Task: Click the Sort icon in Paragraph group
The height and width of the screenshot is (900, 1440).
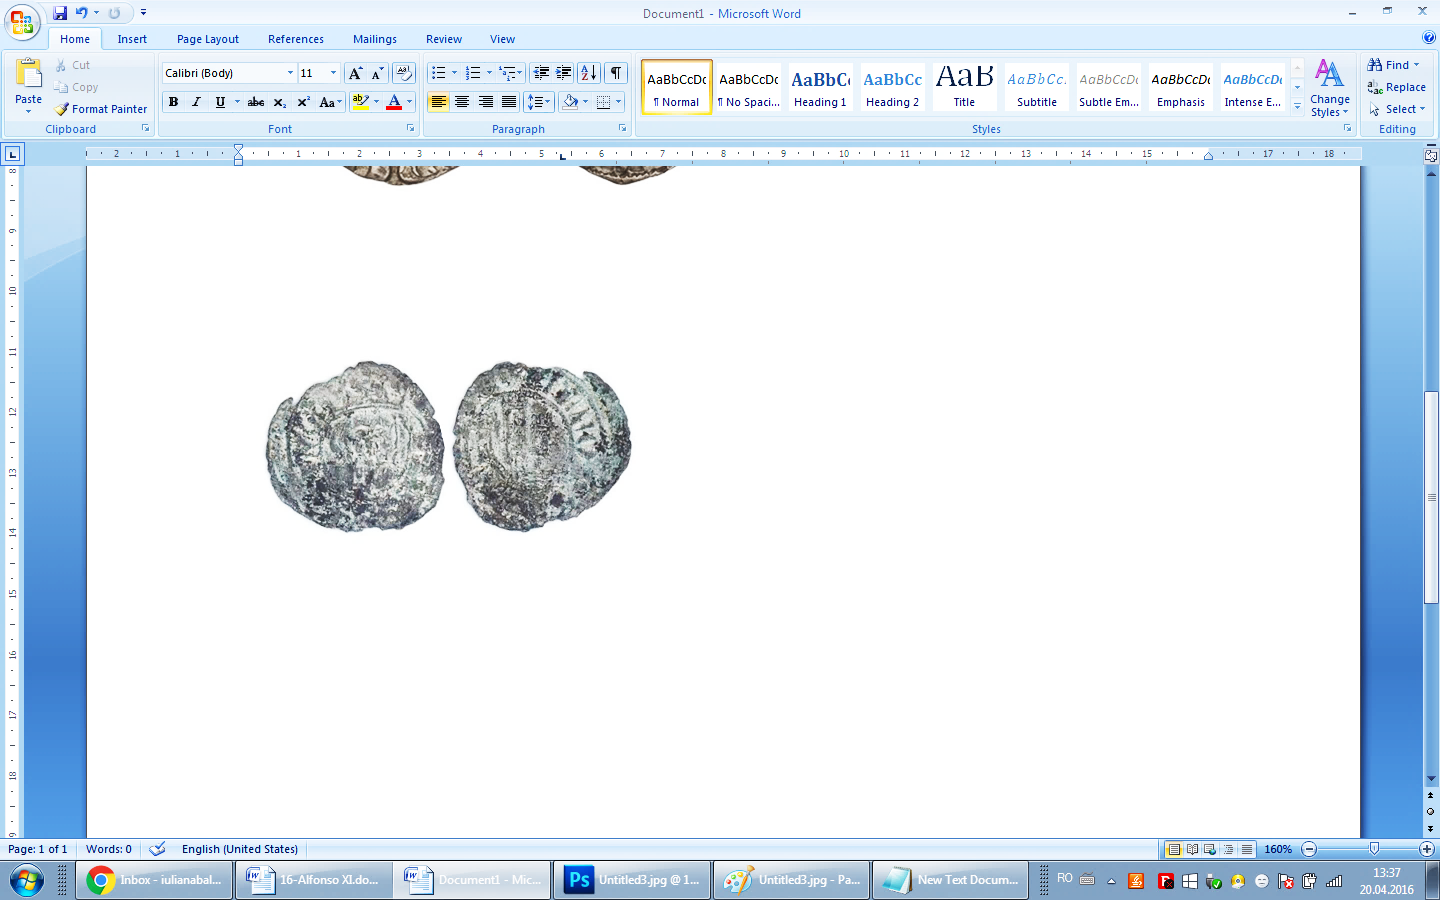Action: pyautogui.click(x=589, y=73)
